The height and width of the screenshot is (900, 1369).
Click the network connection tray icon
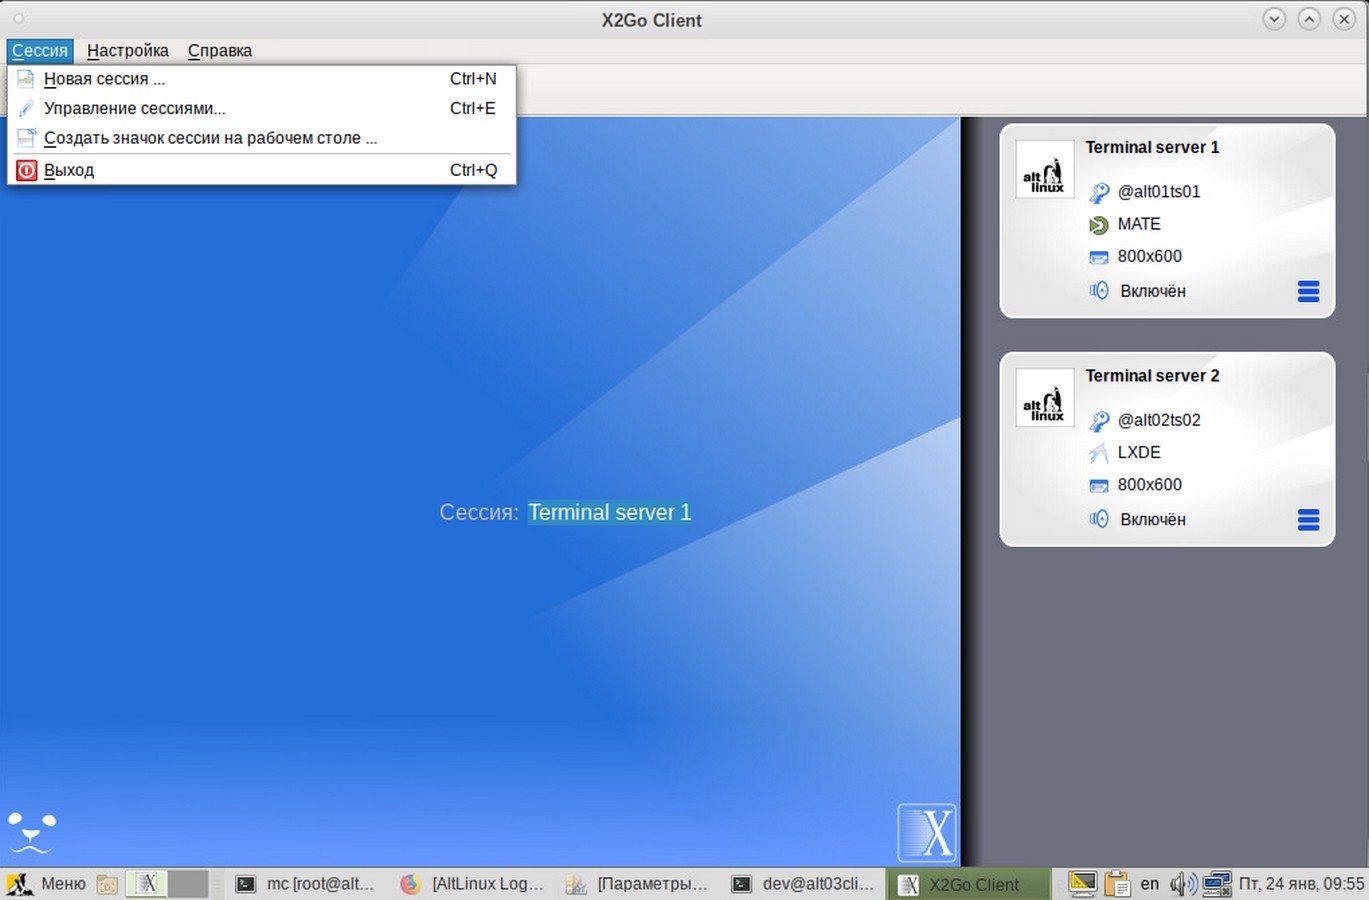click(1217, 884)
